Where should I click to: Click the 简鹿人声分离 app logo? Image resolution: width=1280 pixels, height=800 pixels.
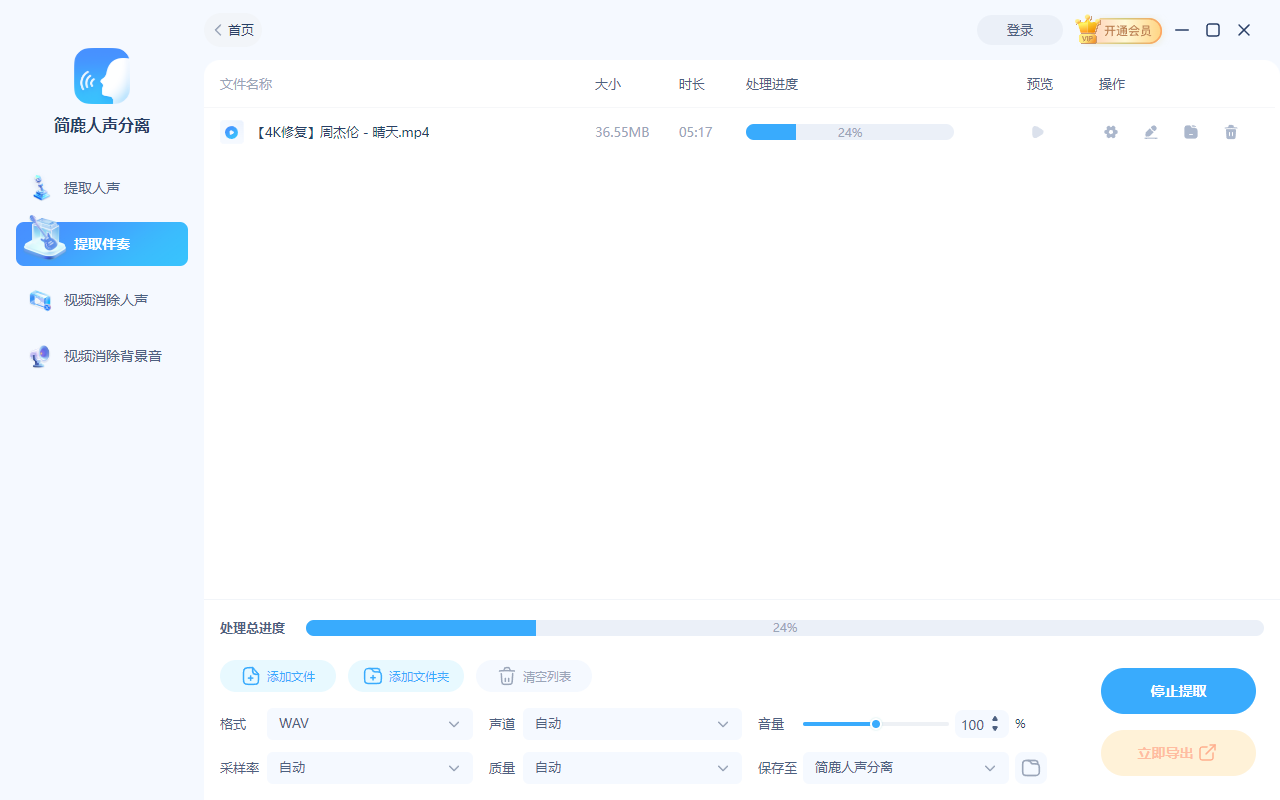(x=101, y=76)
